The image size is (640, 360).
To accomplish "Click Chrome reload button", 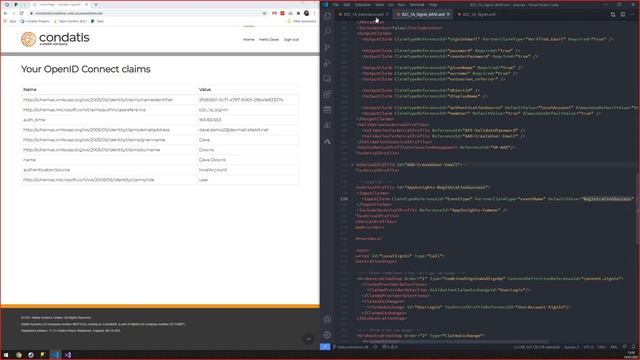I will click(x=21, y=13).
